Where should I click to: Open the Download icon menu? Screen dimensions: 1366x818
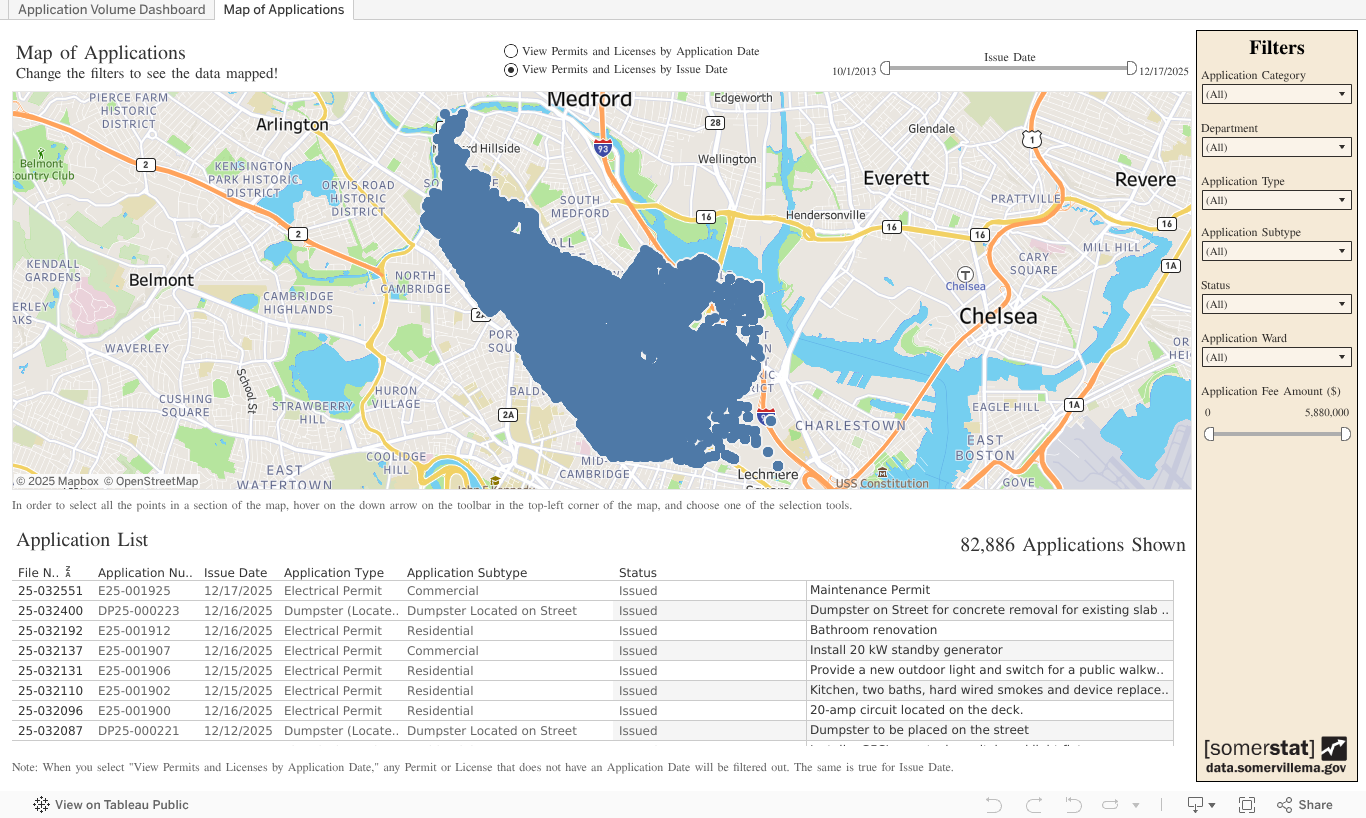click(1200, 805)
